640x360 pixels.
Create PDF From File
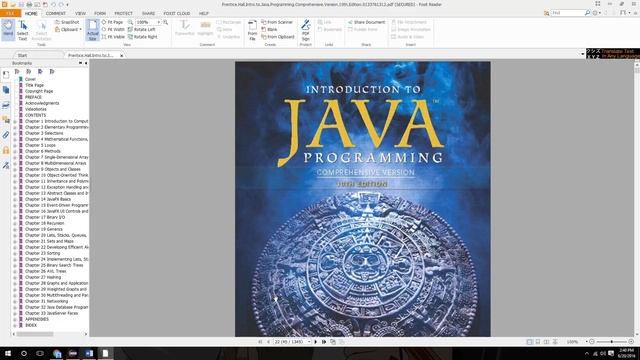click(x=252, y=30)
